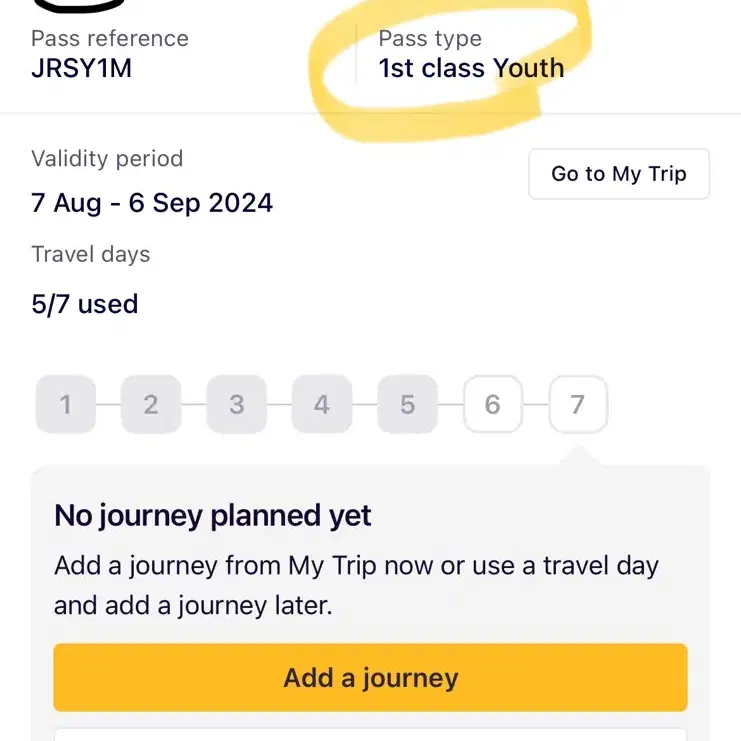Select travel day 2 box
Viewport: 741px width, 741px height.
[x=151, y=404]
